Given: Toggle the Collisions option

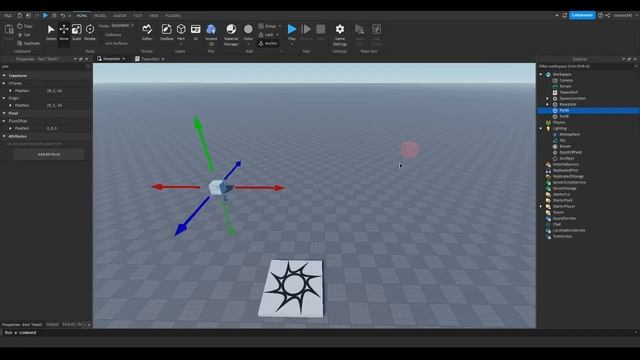Looking at the screenshot, I should (x=112, y=35).
